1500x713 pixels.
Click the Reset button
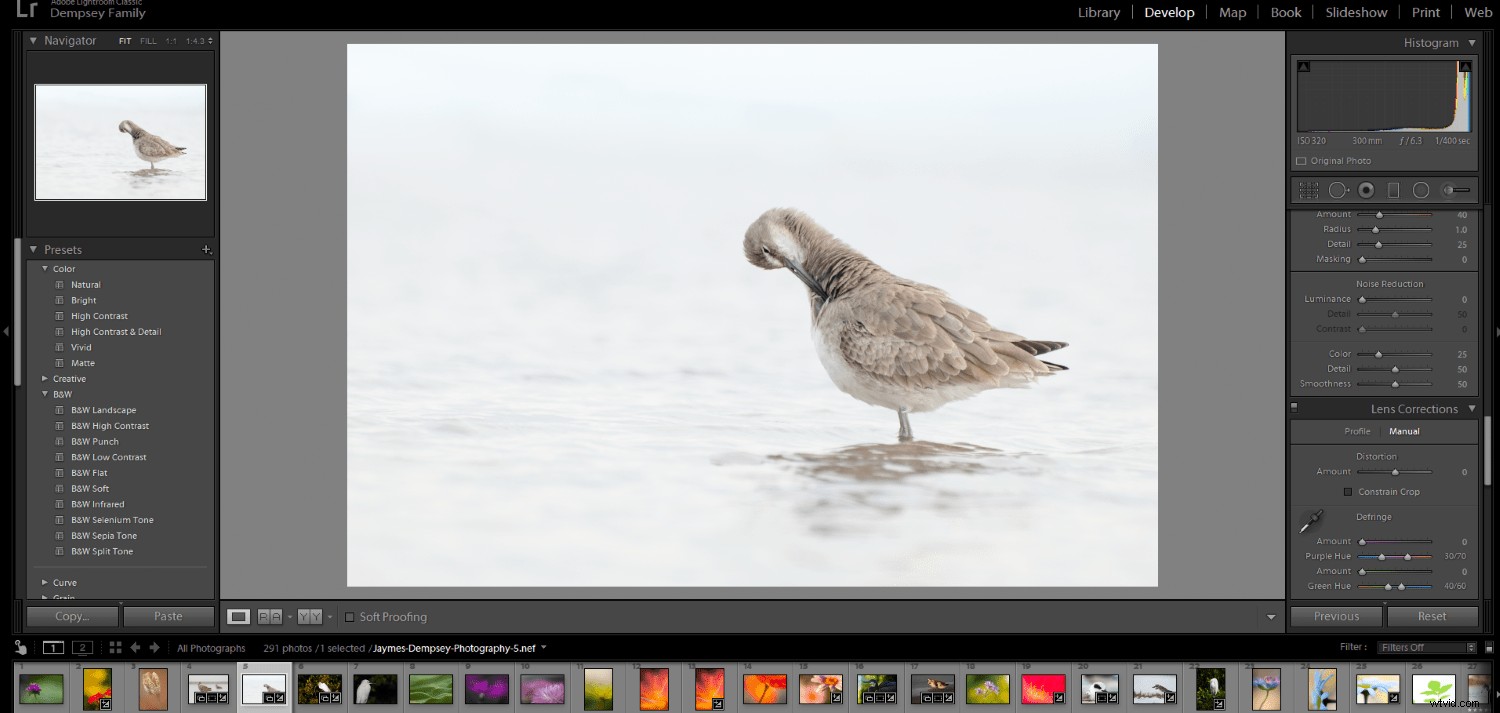[x=1432, y=616]
